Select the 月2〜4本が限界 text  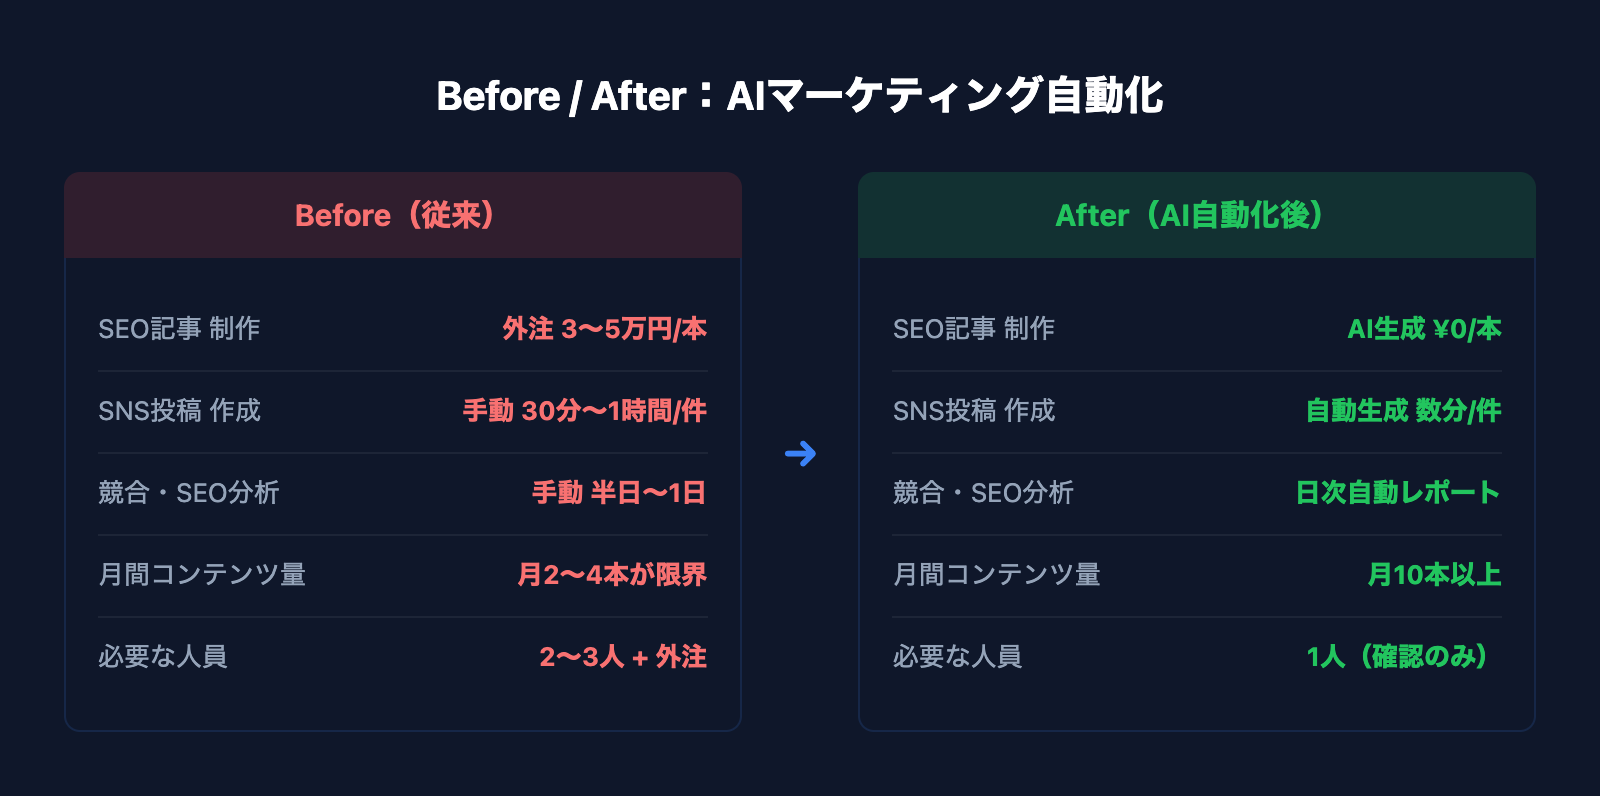(611, 575)
